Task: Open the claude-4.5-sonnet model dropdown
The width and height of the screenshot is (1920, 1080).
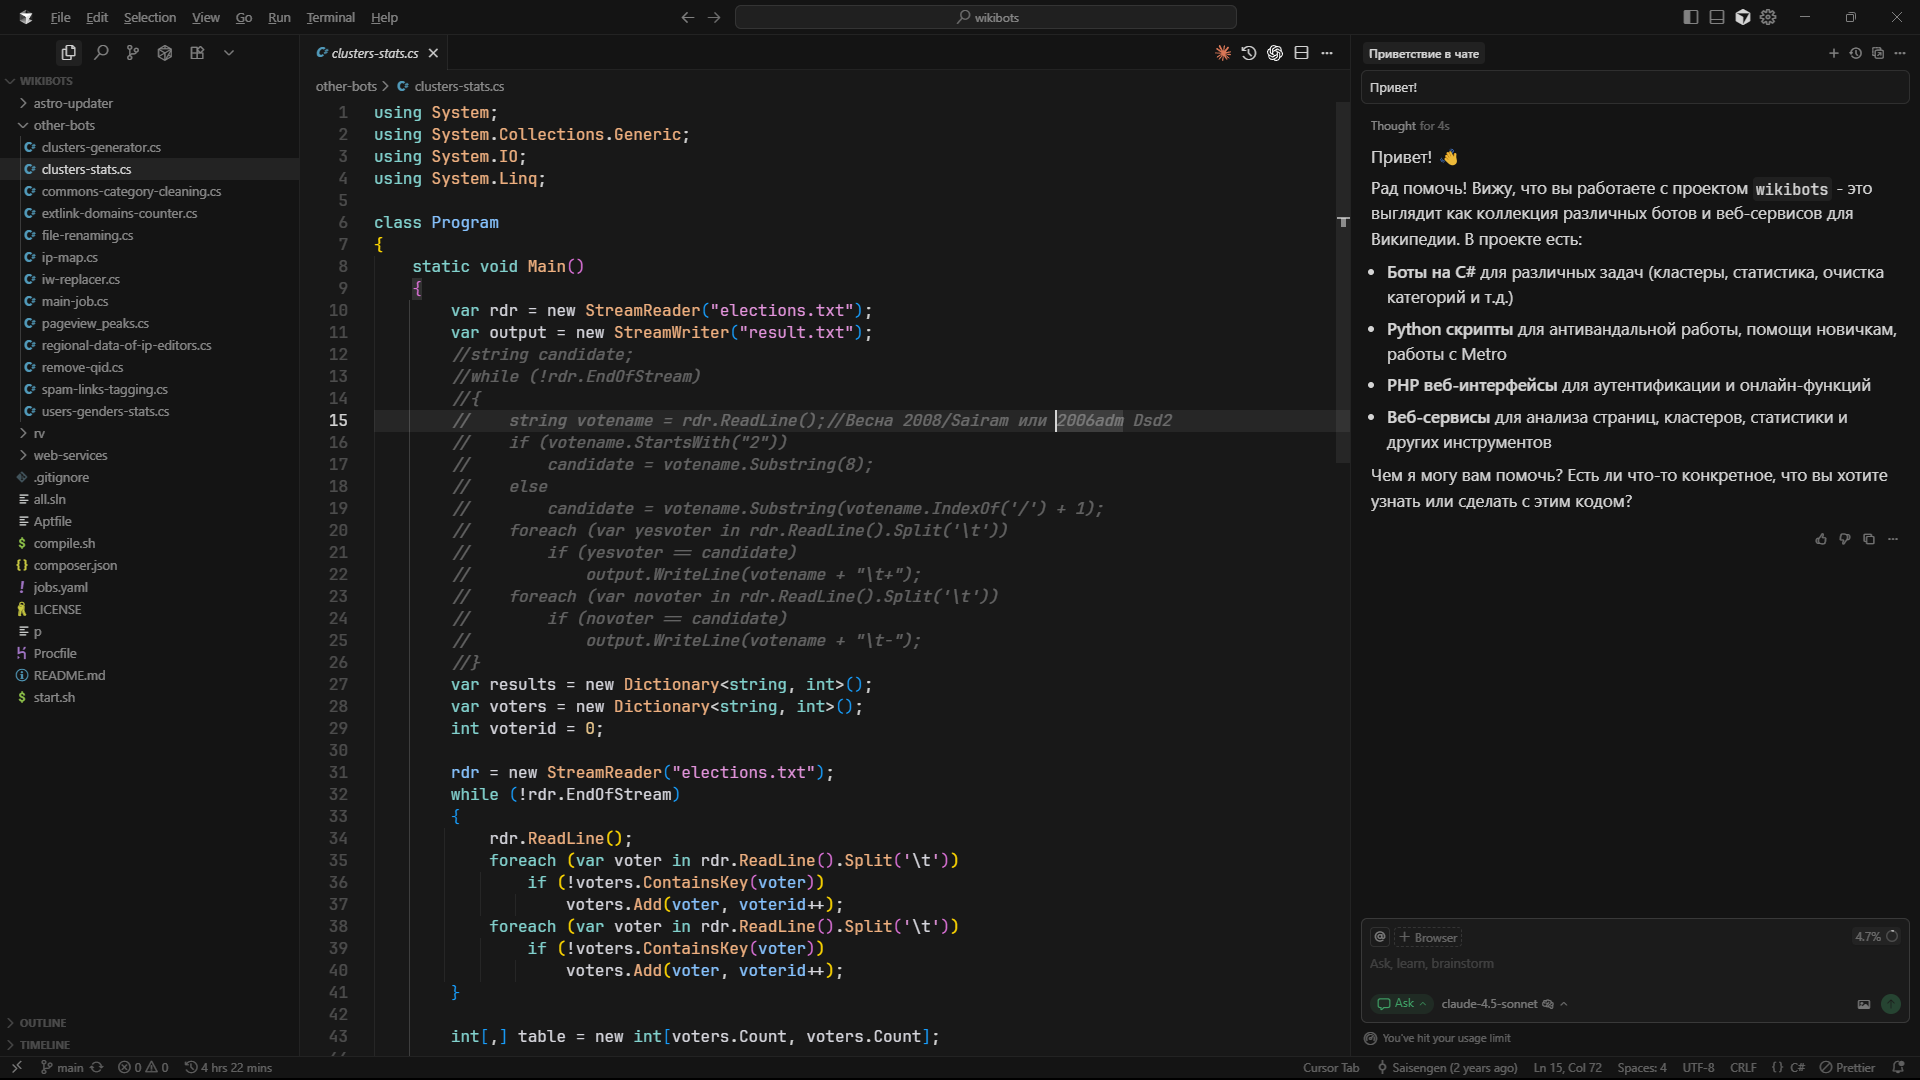Action: (x=1491, y=1004)
